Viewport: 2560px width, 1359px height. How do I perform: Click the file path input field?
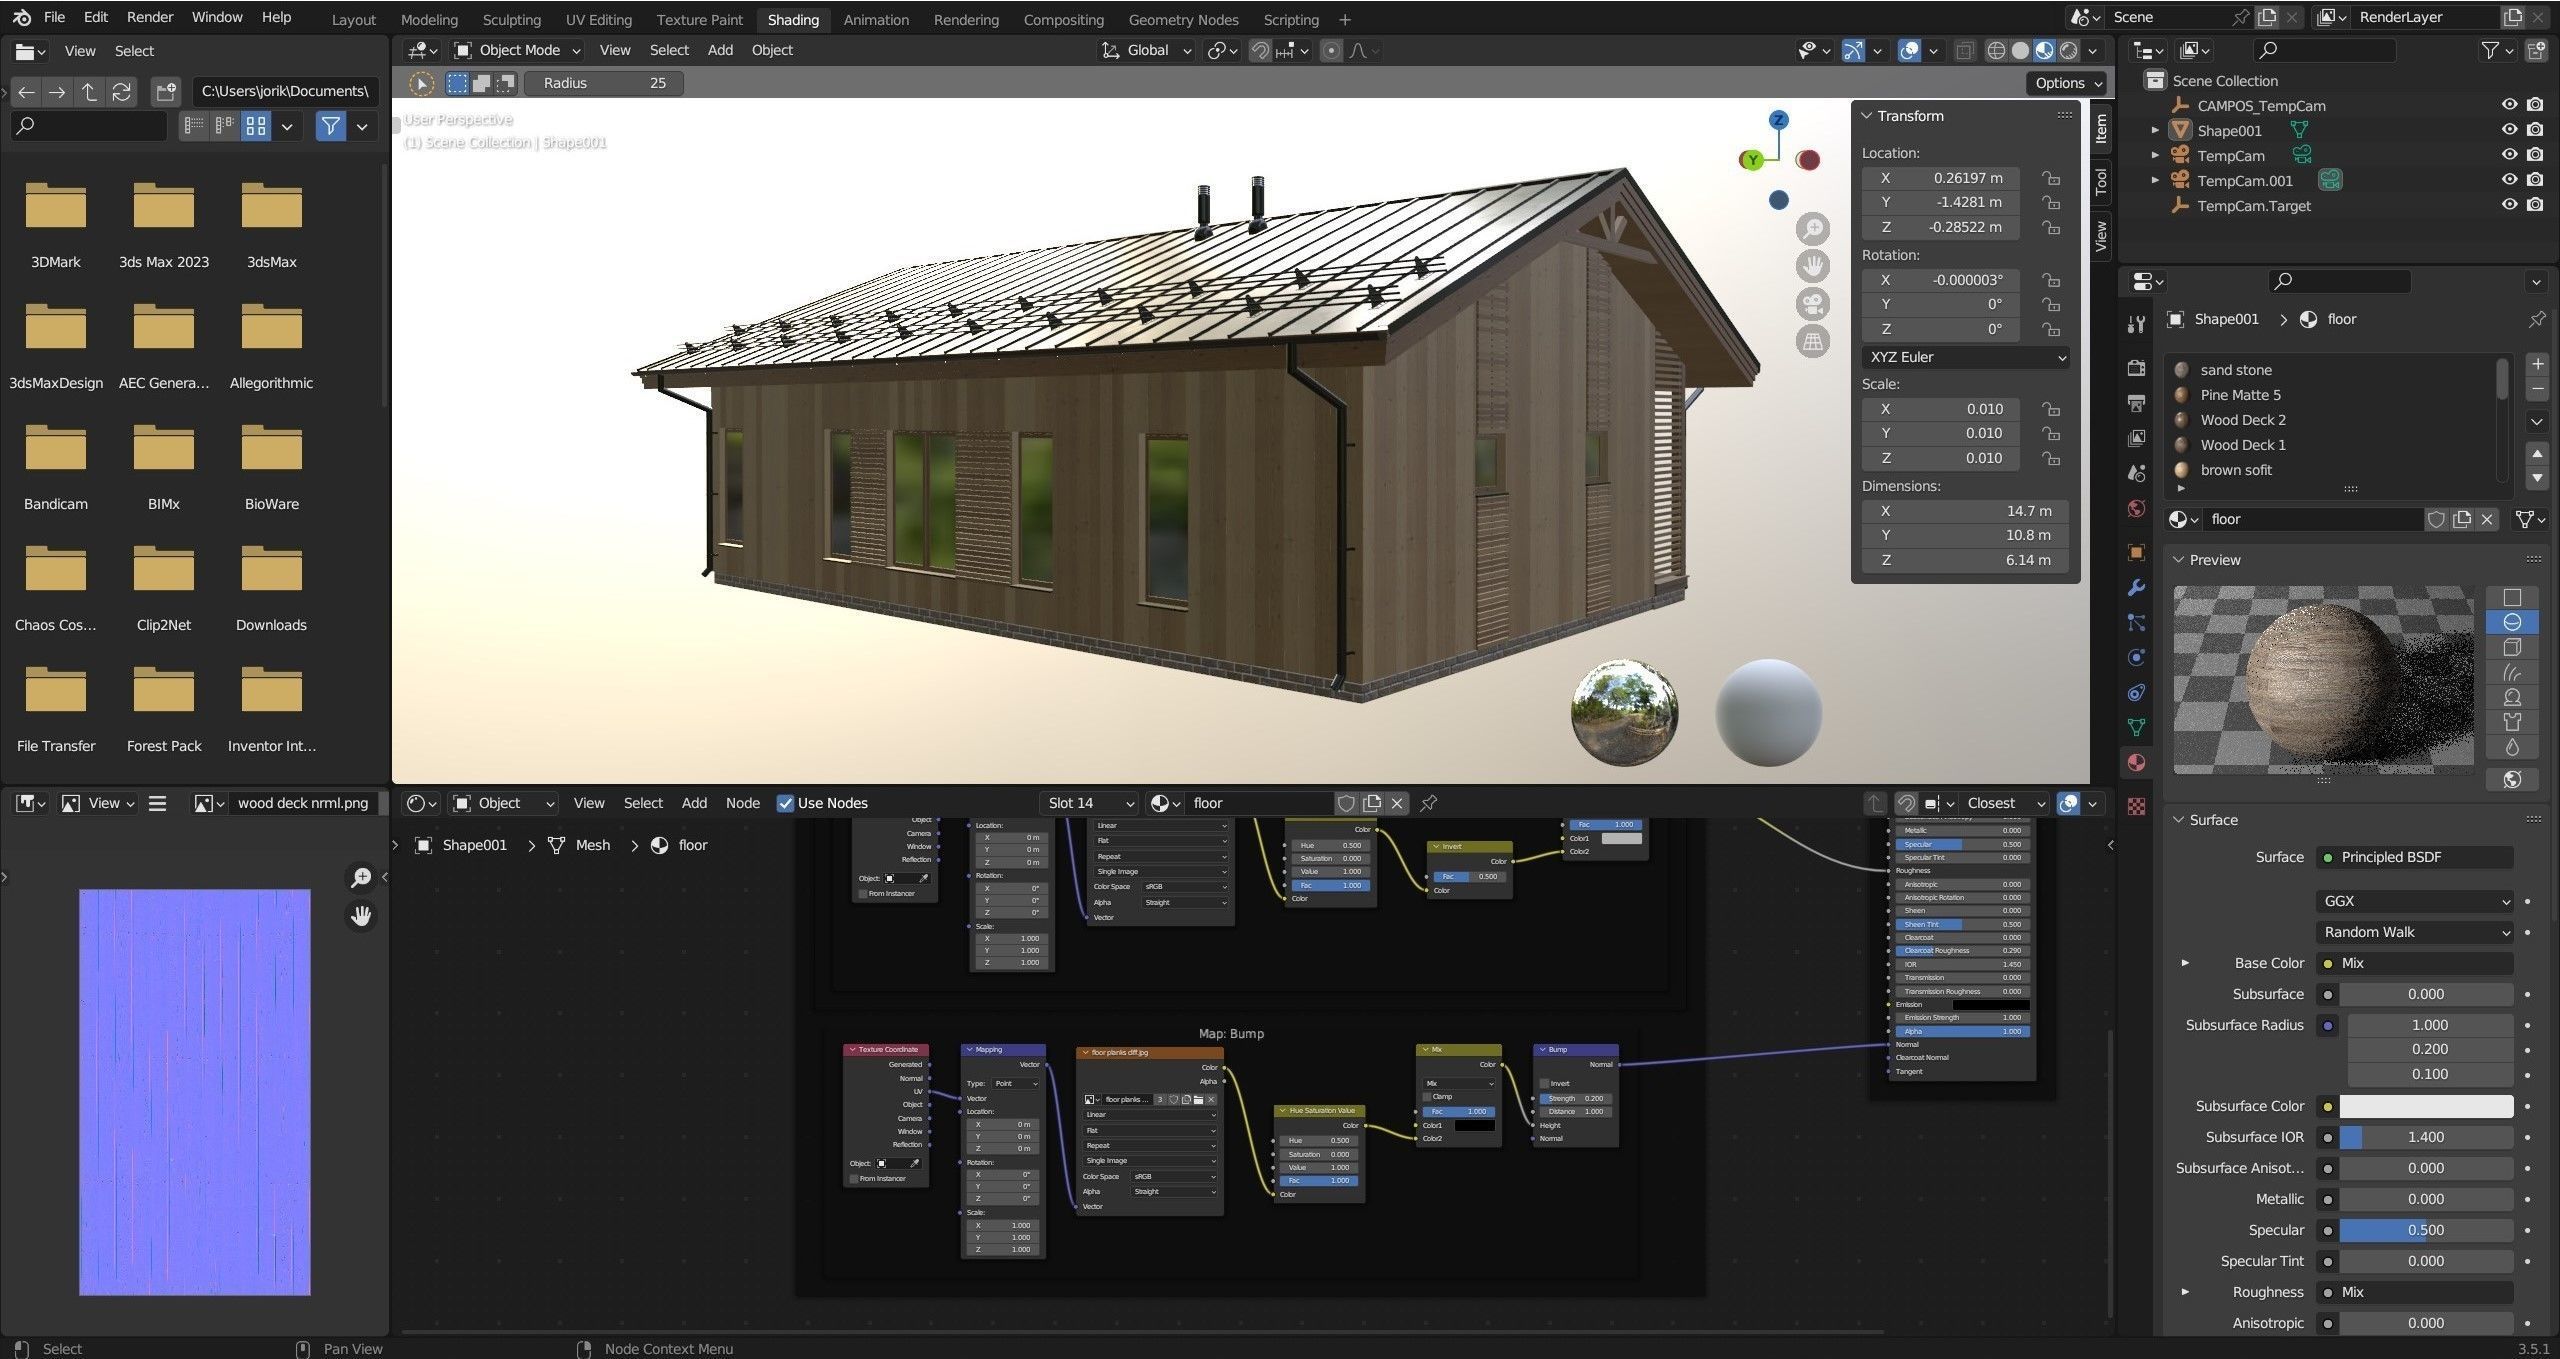coord(285,91)
